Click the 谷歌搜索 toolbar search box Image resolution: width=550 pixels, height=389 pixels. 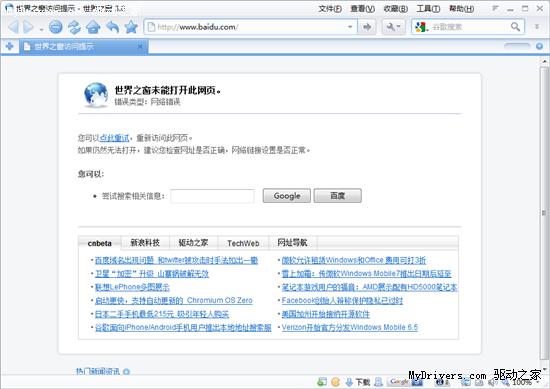pyautogui.click(x=468, y=27)
